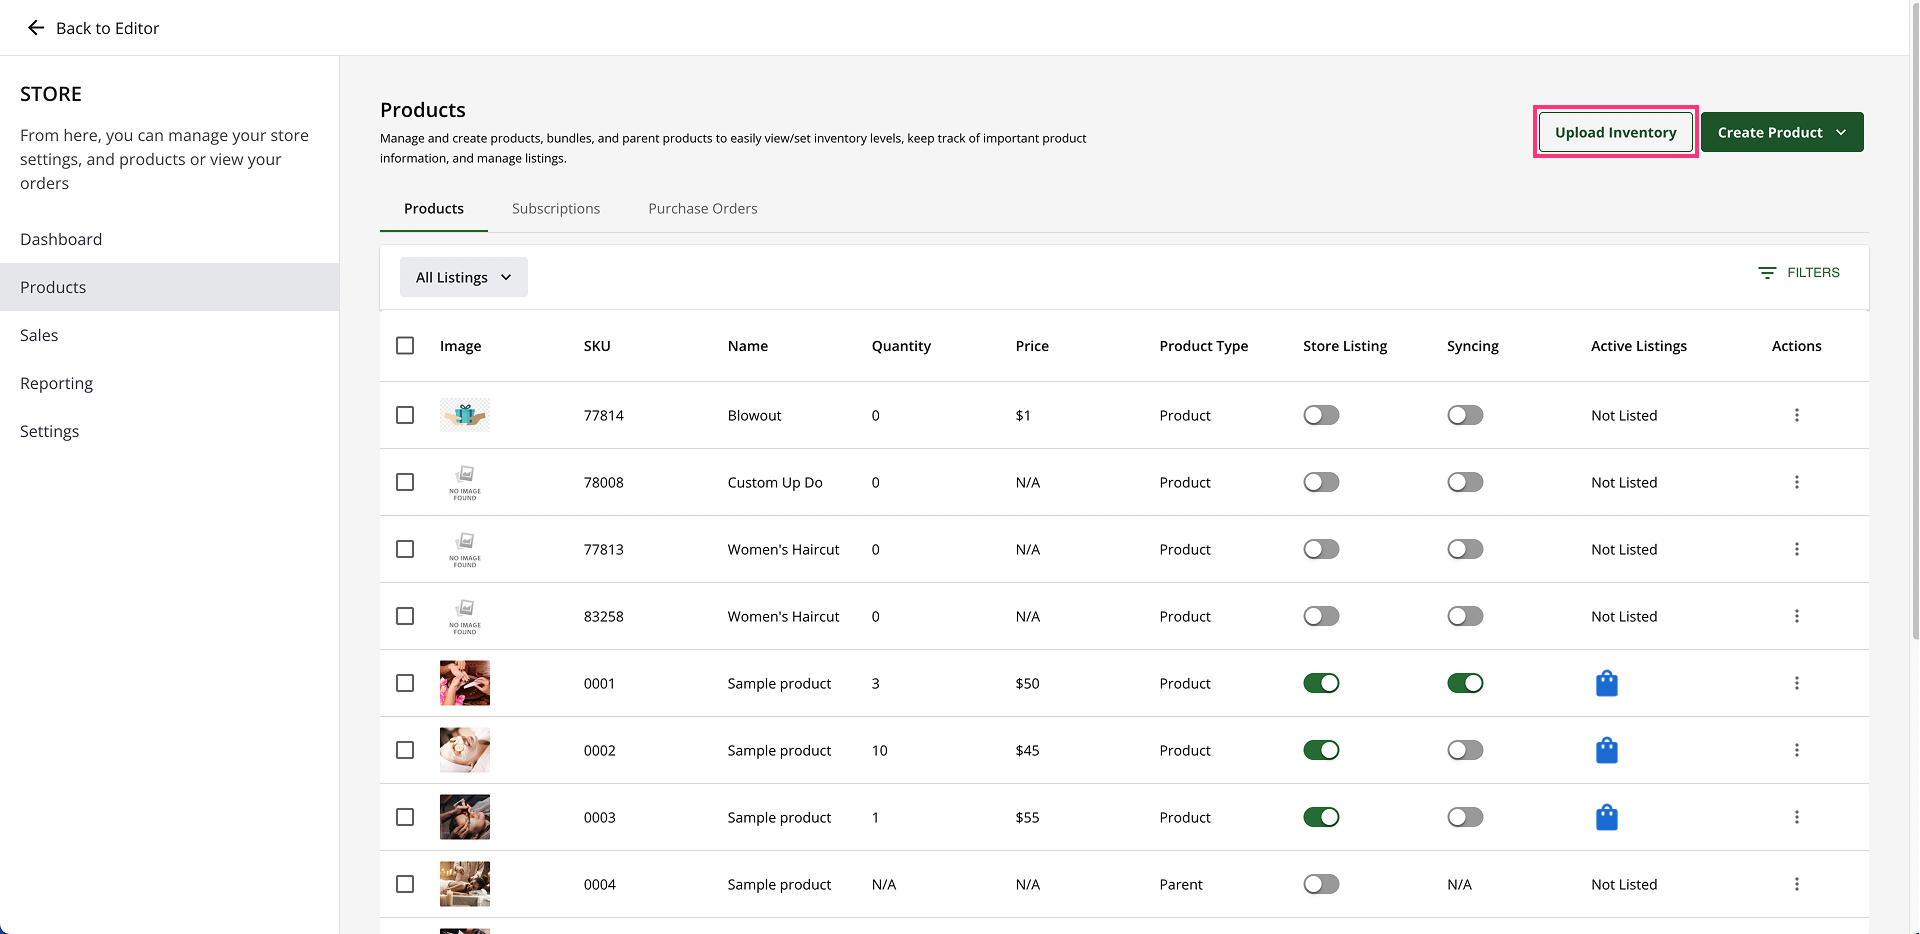The width and height of the screenshot is (1920, 934).
Task: Open the Create Product dropdown
Action: coord(1781,132)
